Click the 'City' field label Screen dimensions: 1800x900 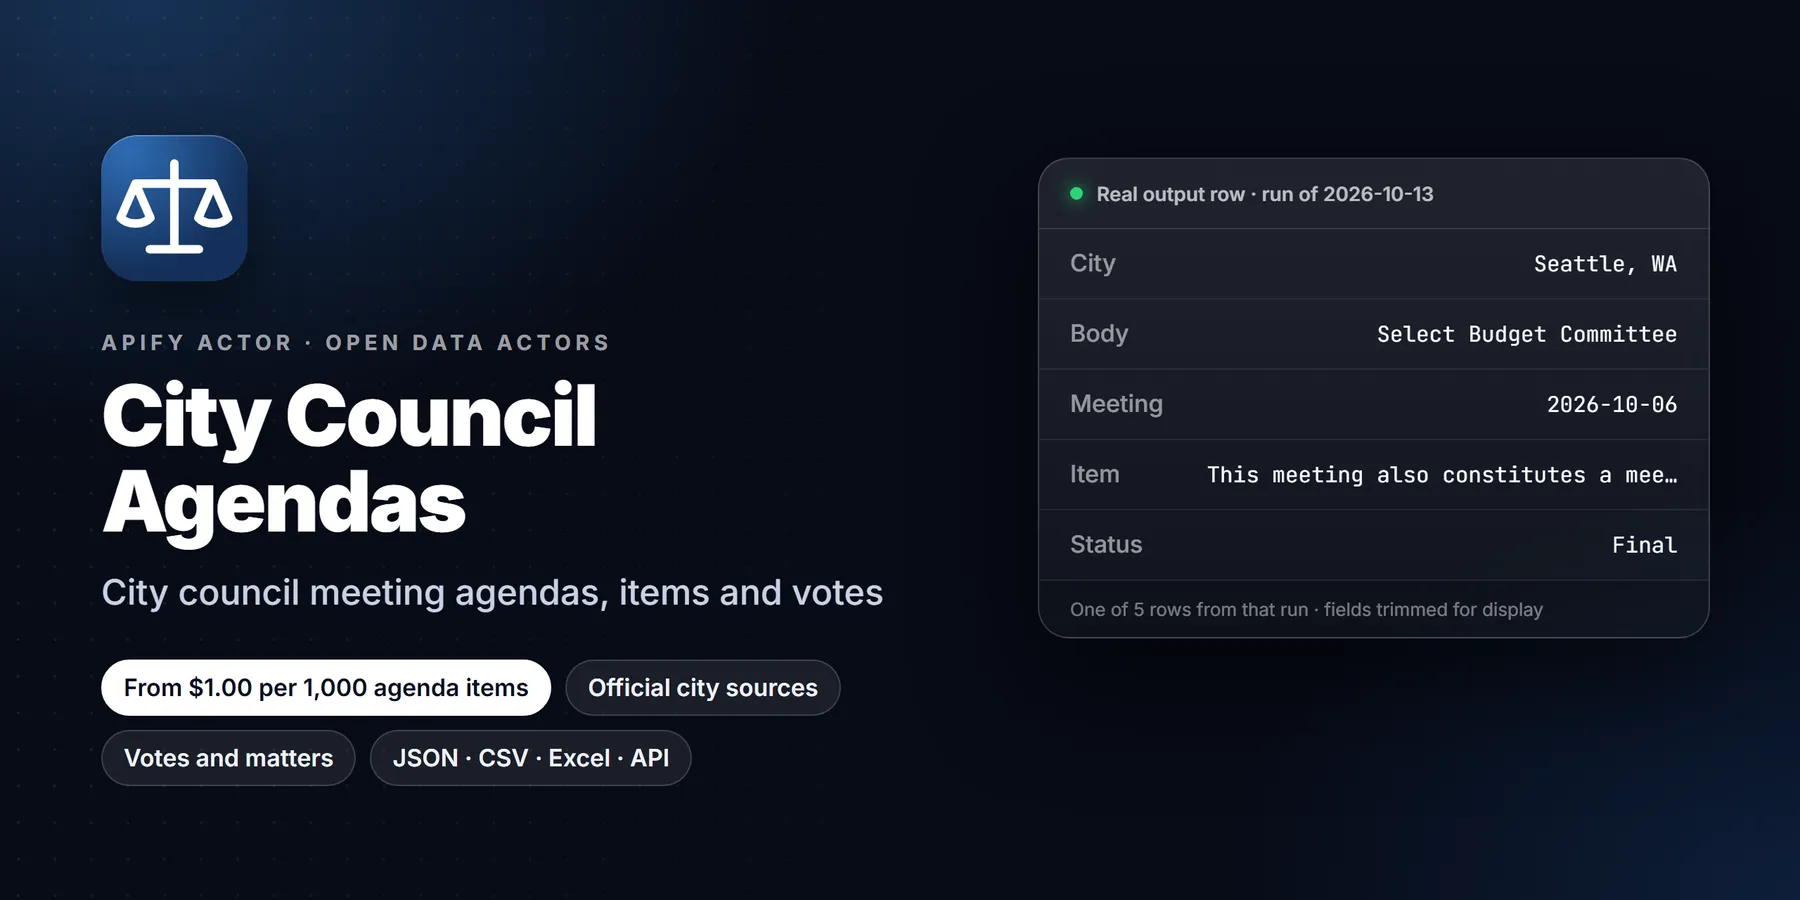[1092, 263]
